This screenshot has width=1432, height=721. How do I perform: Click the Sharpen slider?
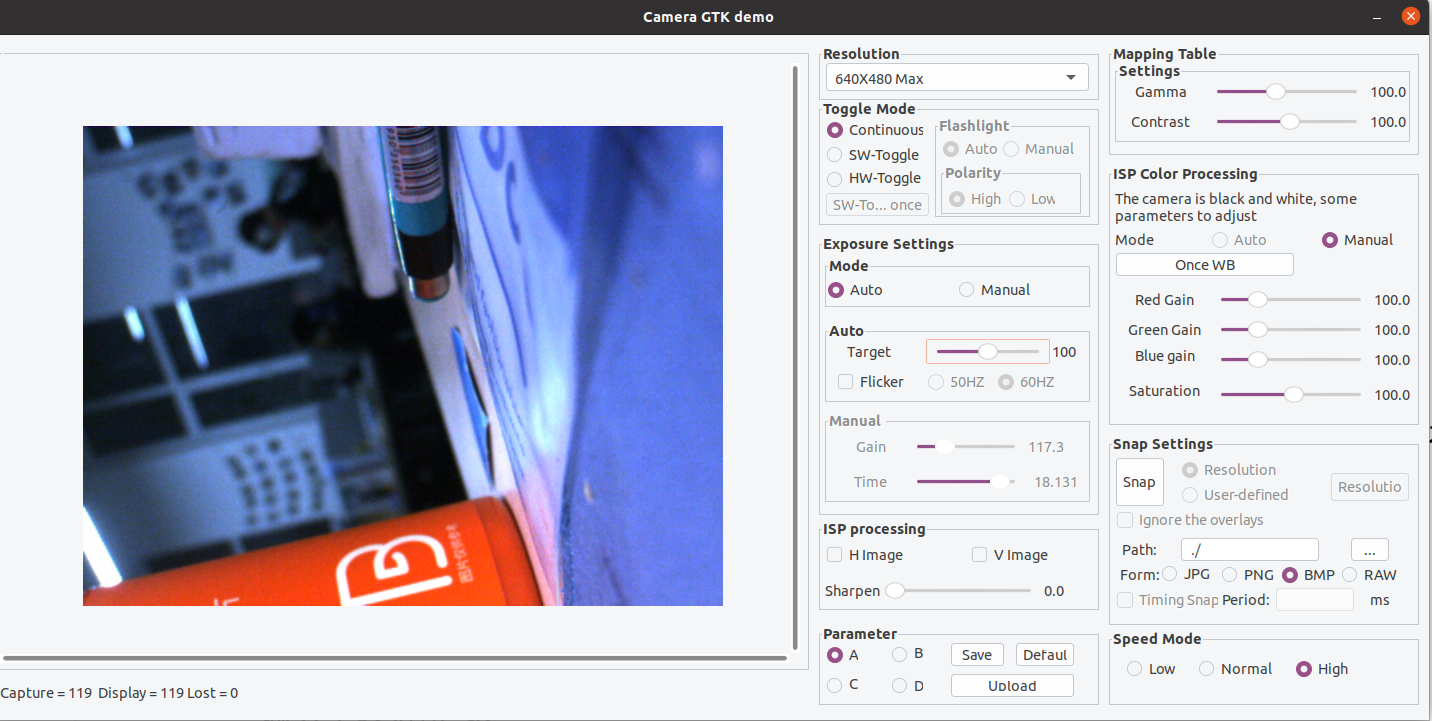[x=958, y=591]
